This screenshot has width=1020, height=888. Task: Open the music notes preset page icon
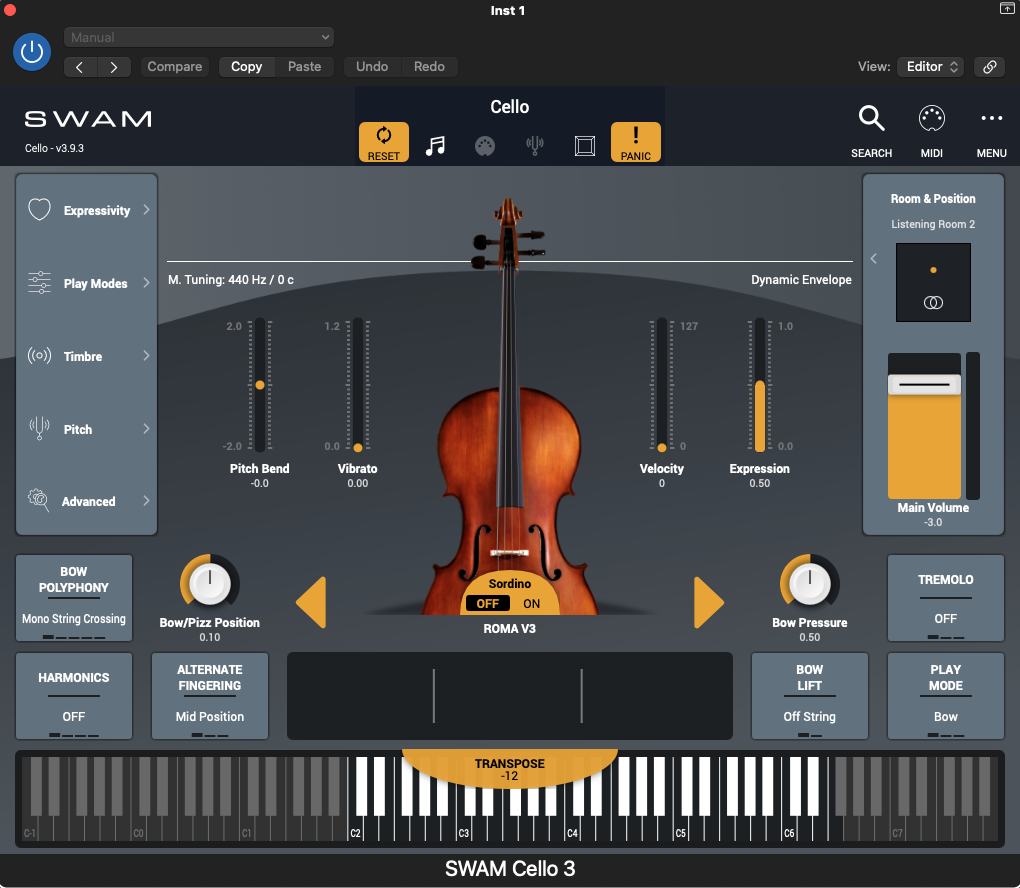435,145
